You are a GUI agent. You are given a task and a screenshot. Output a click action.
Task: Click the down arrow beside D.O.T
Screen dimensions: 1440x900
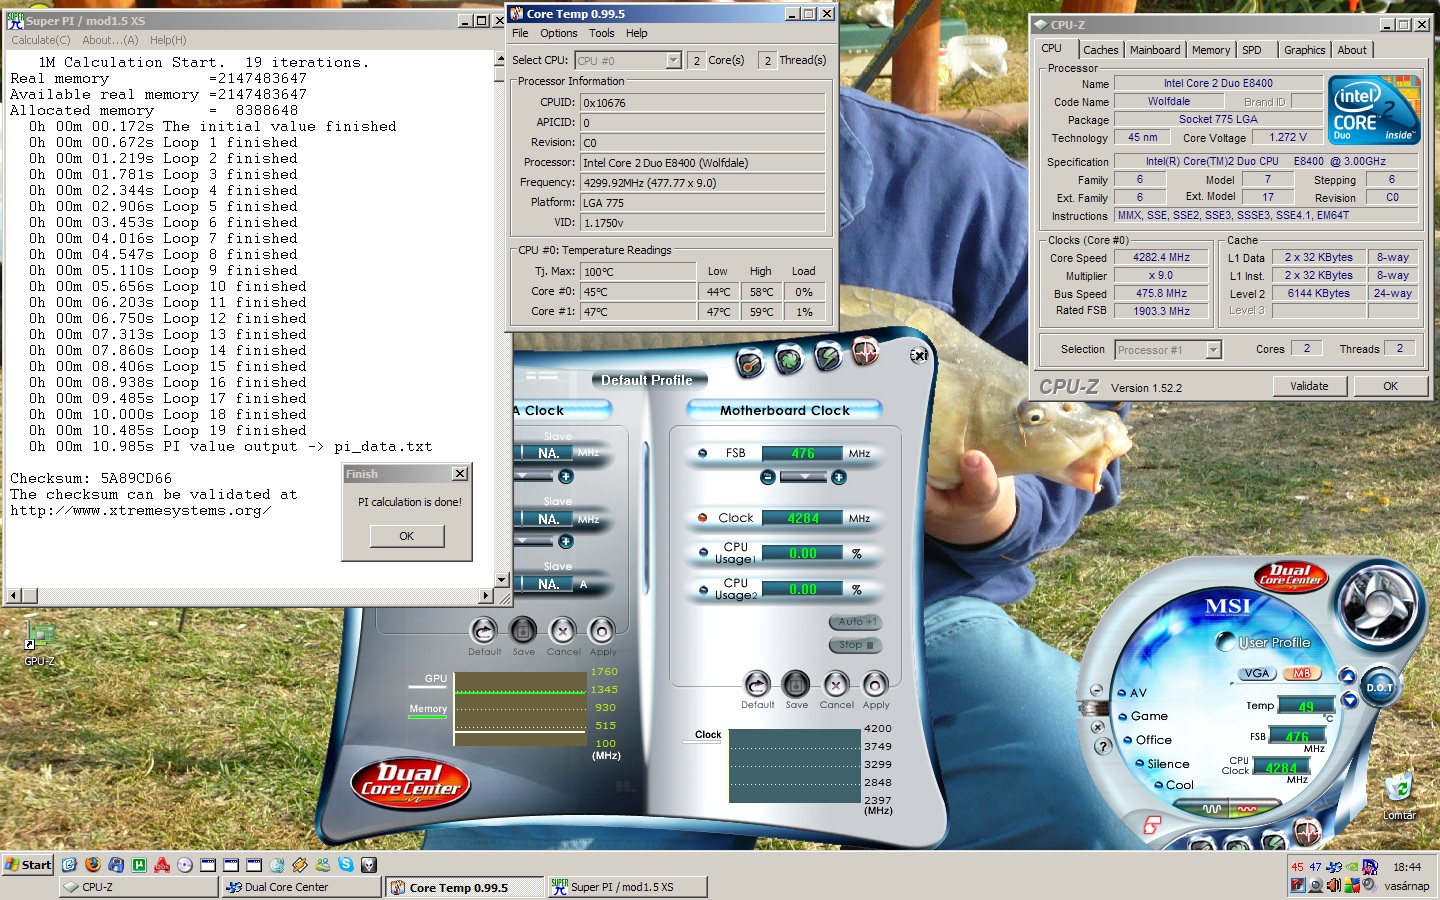click(x=1349, y=700)
